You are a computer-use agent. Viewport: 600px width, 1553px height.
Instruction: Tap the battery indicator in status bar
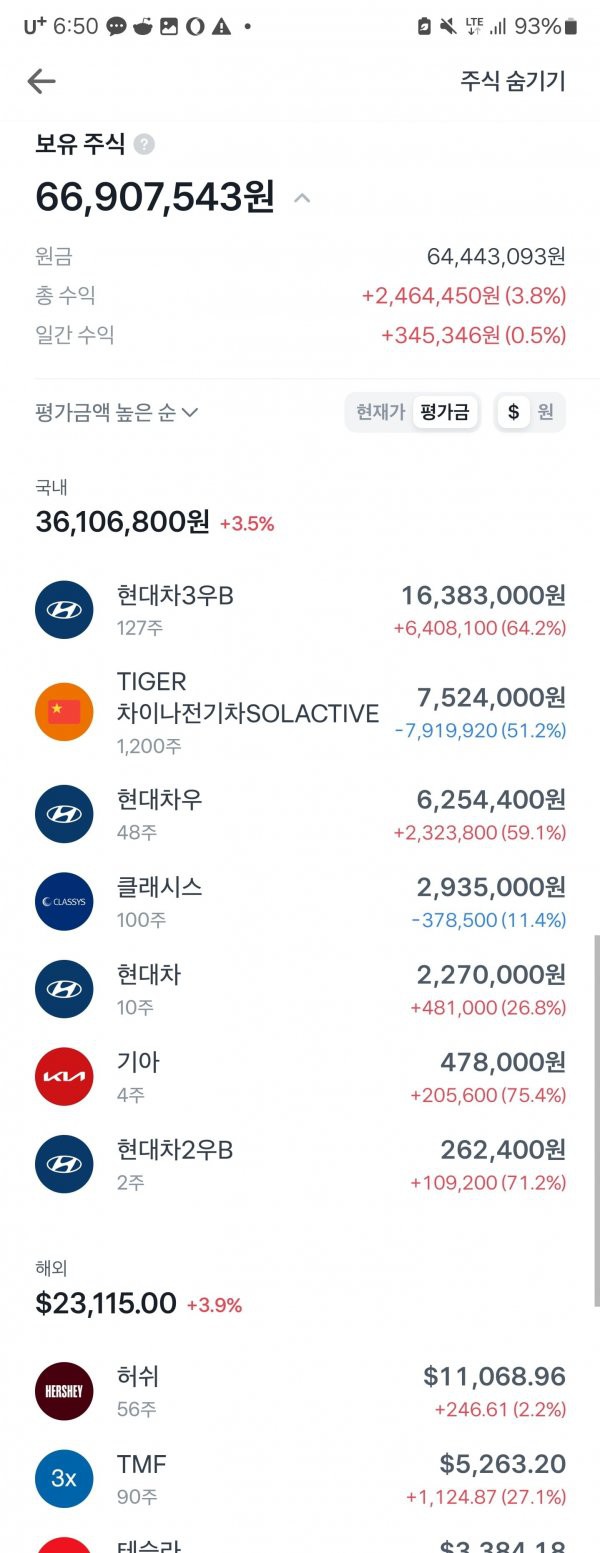click(571, 27)
